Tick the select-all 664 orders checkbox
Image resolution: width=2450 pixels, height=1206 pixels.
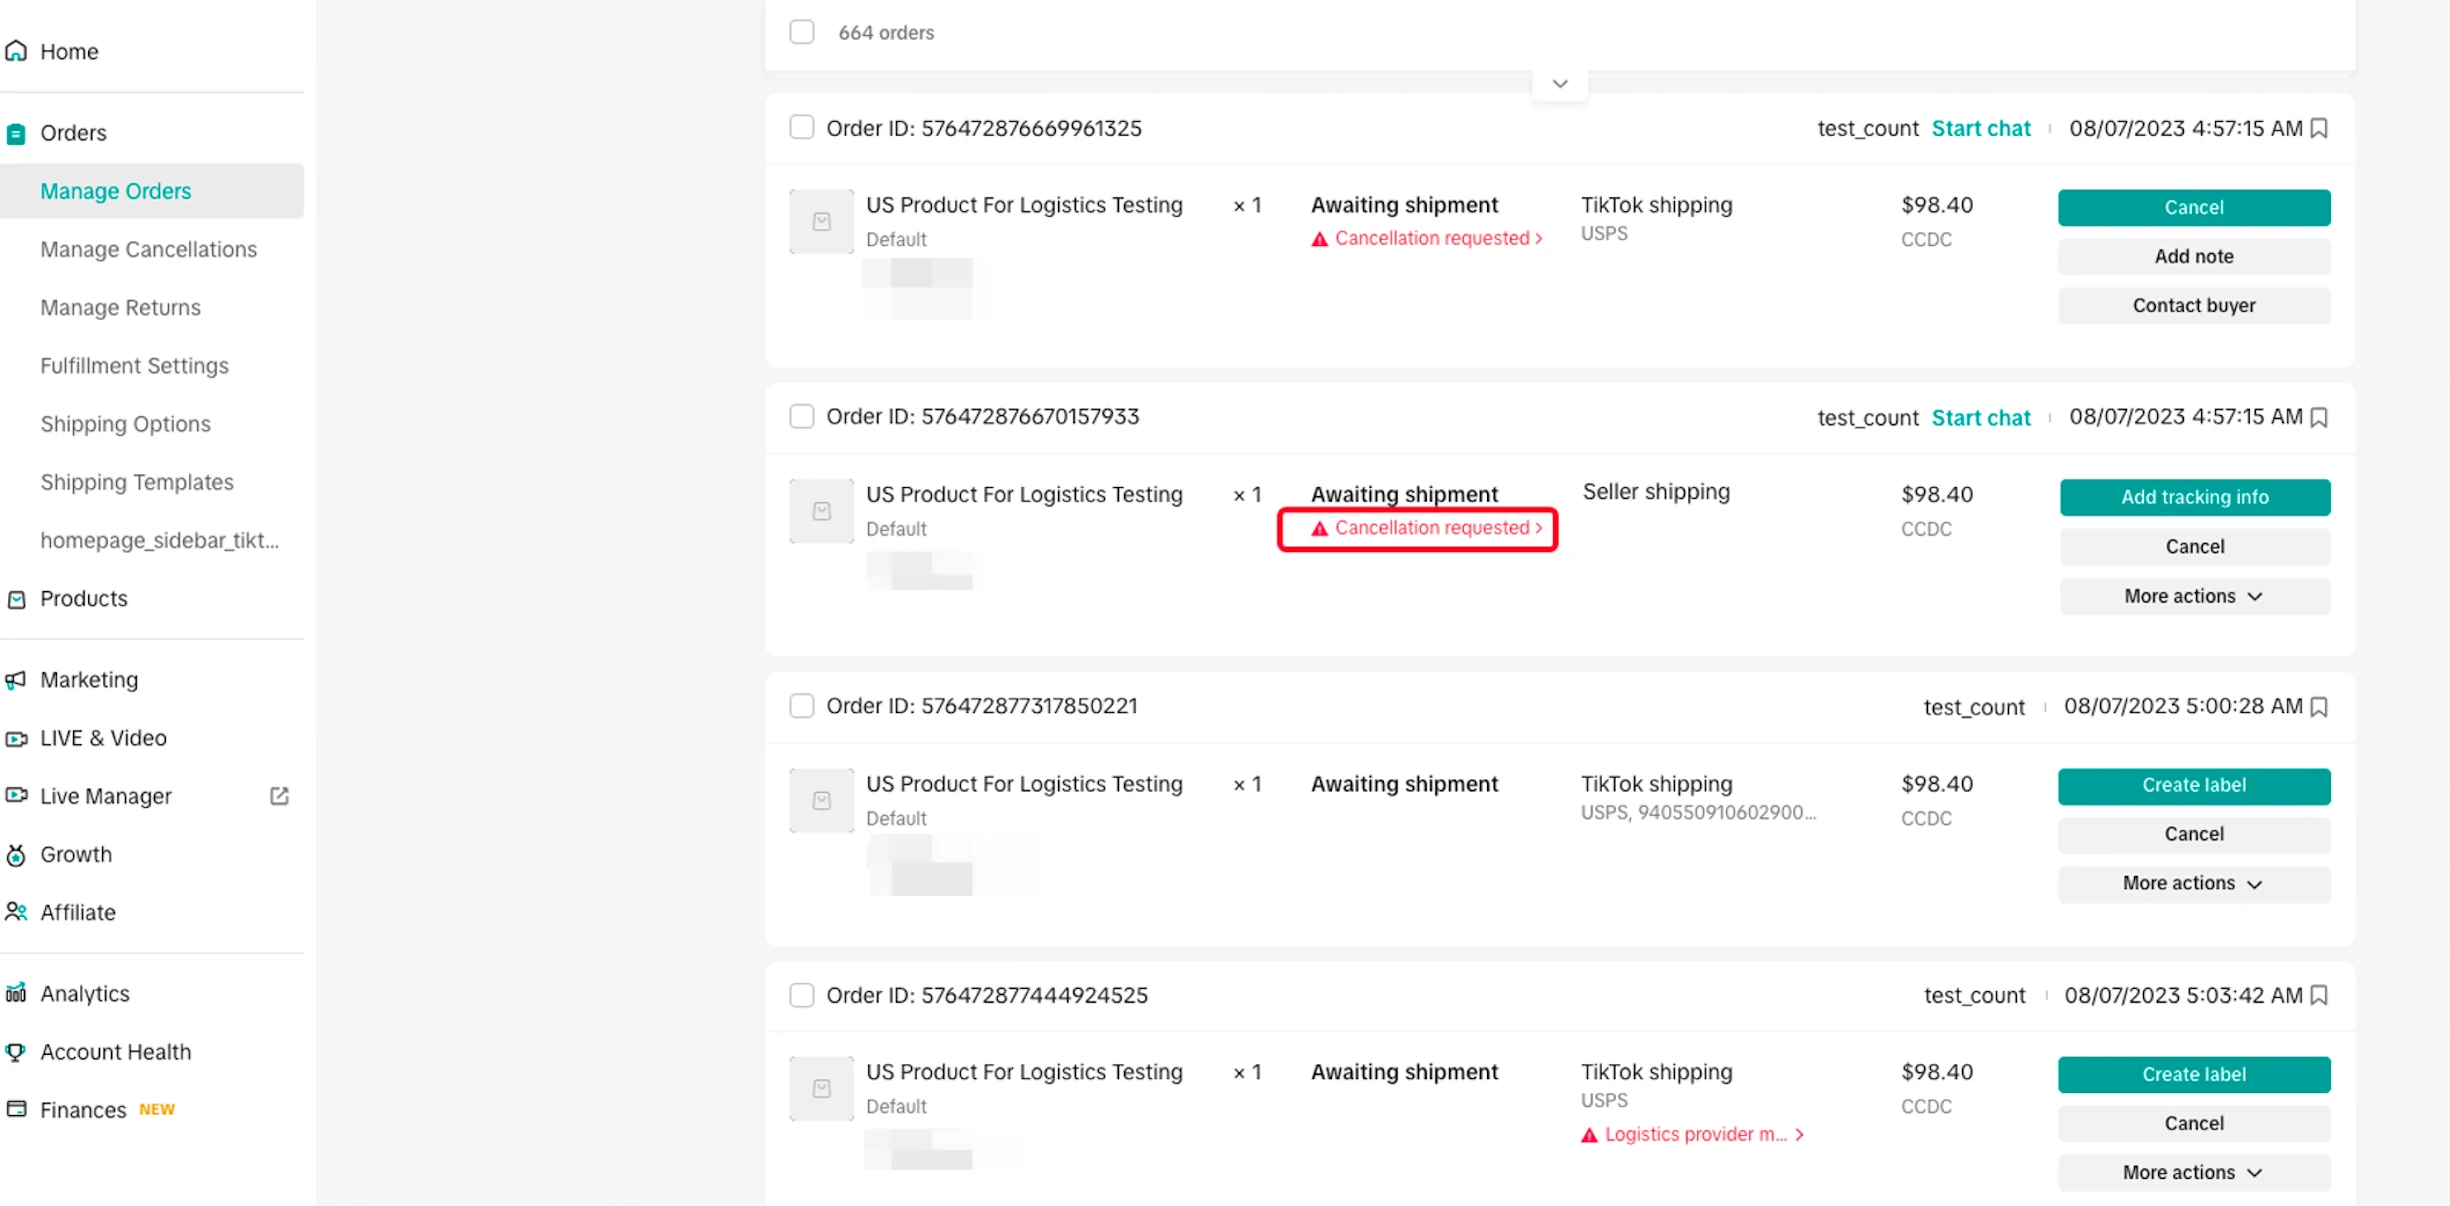[x=802, y=32]
